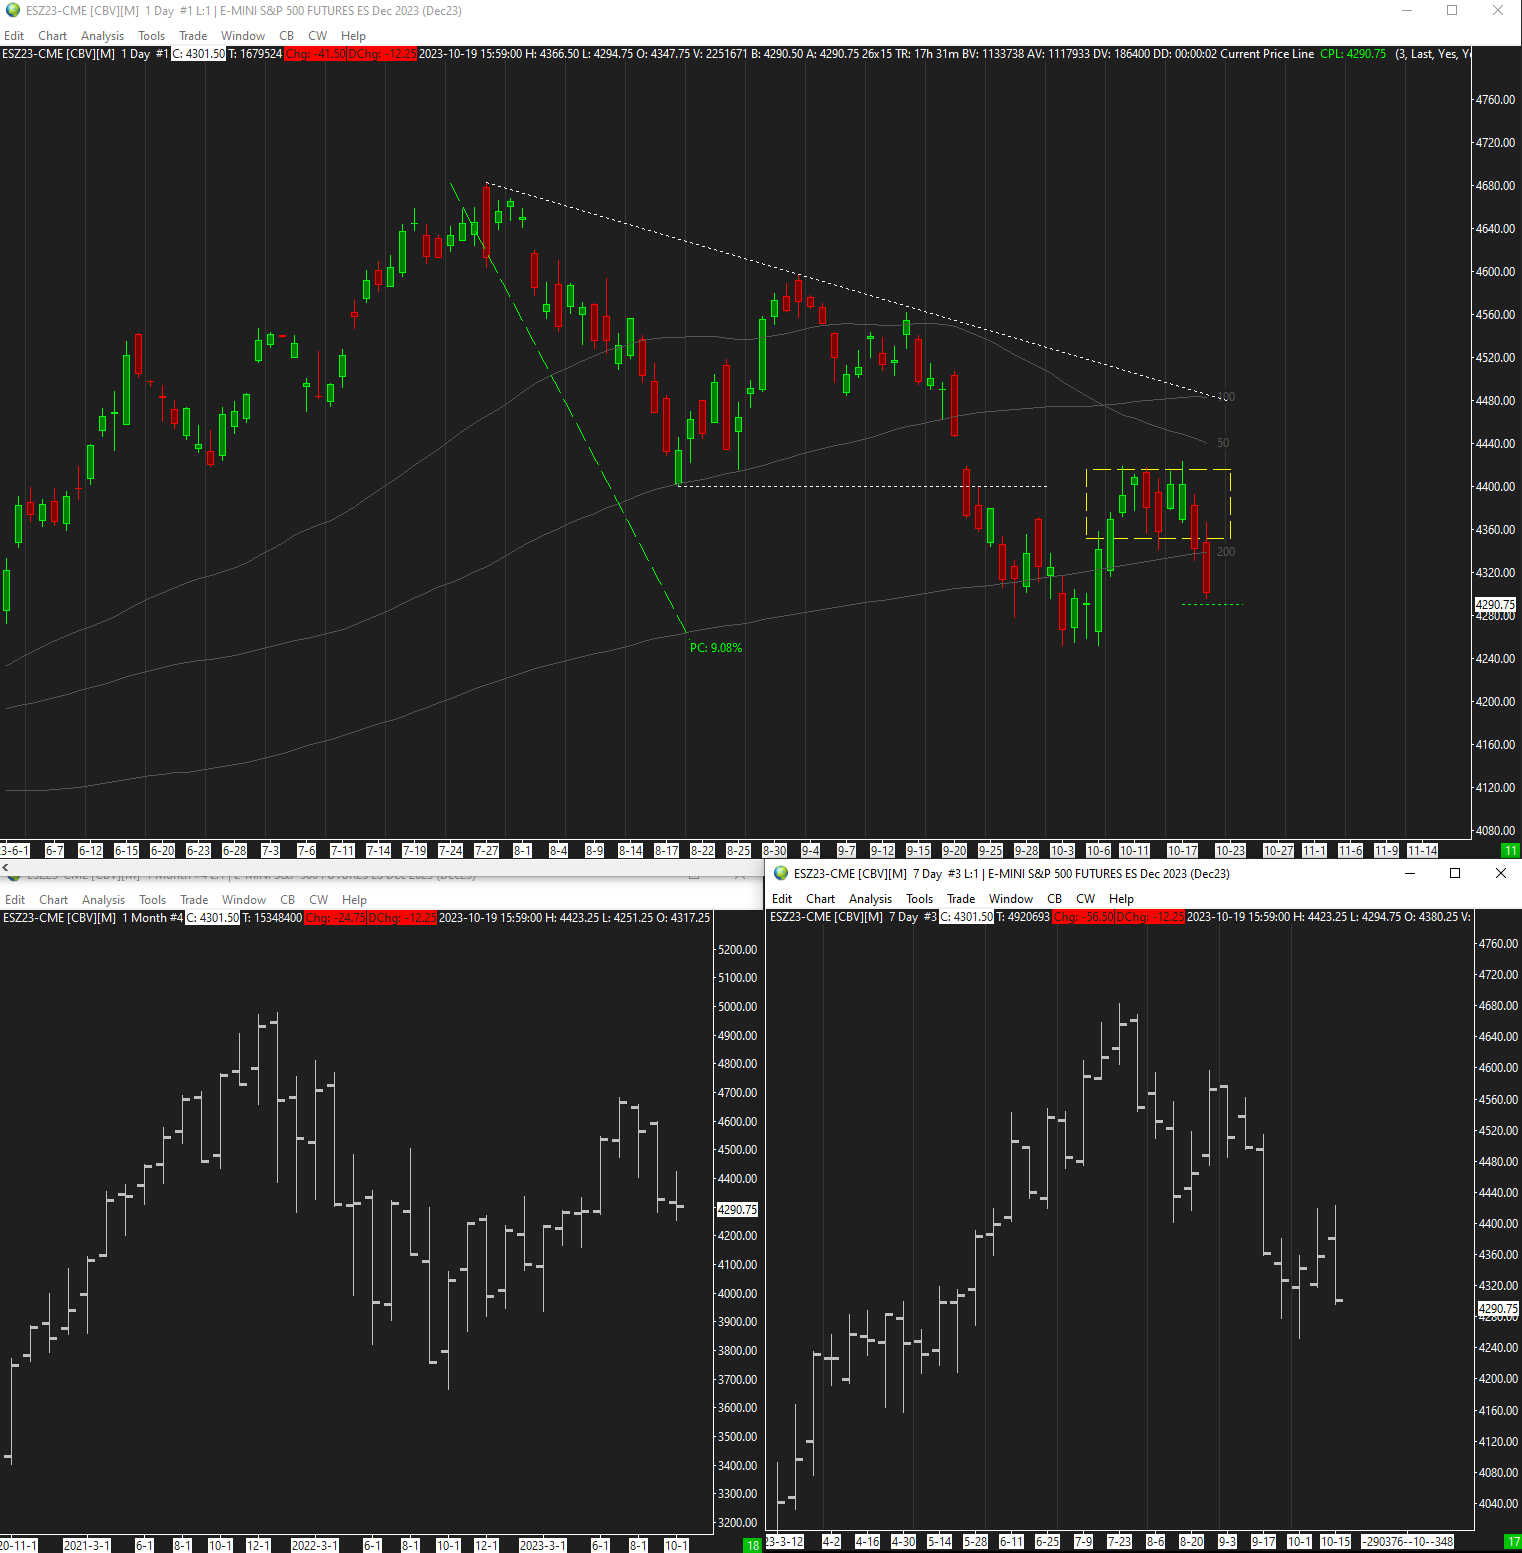Open the CW menu in the 1 Day chart window
Image resolution: width=1522 pixels, height=1553 pixels.
pyautogui.click(x=318, y=36)
